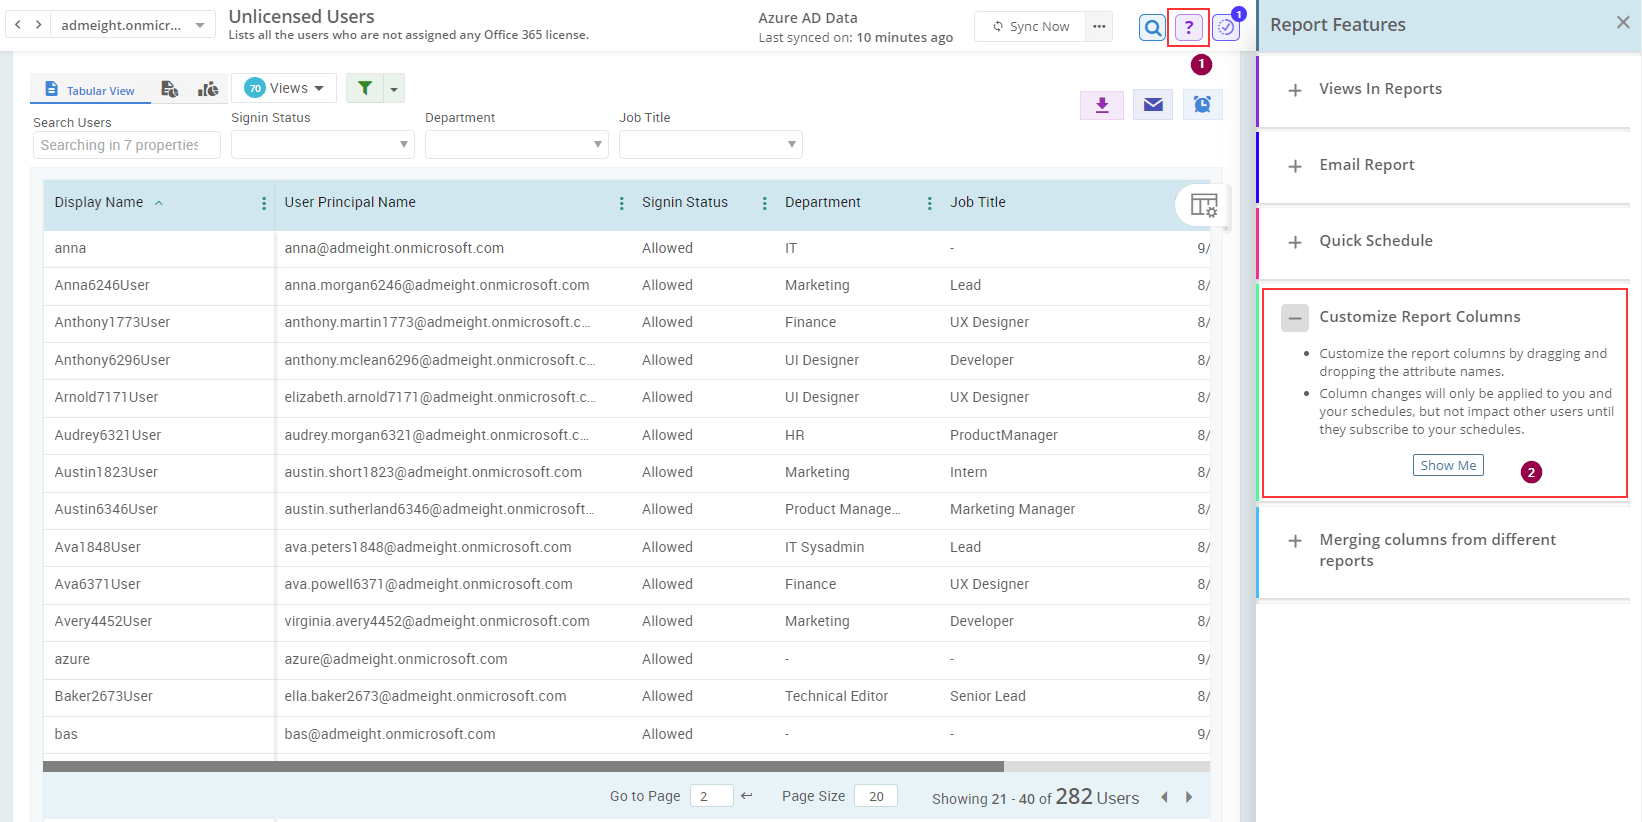This screenshot has height=822, width=1642.
Task: Click Austin1823User display name
Action: pyautogui.click(x=106, y=472)
